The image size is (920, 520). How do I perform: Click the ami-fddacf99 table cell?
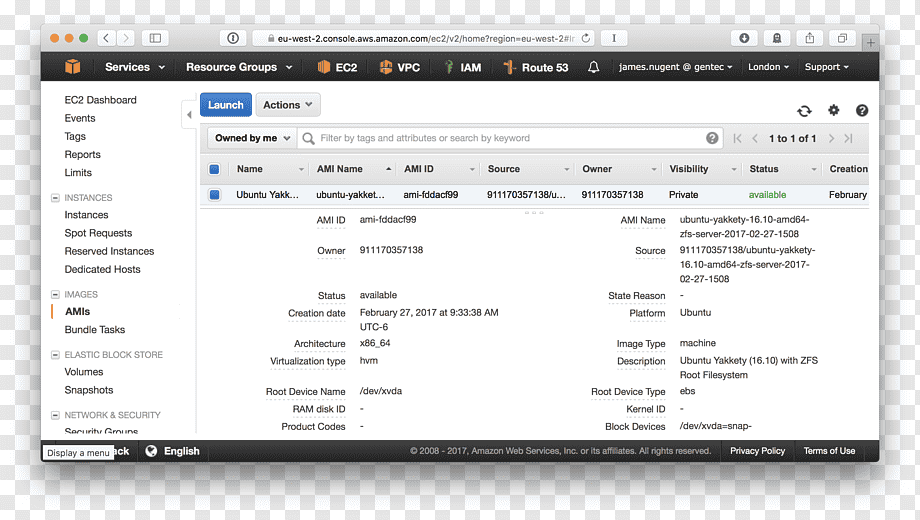pos(431,194)
